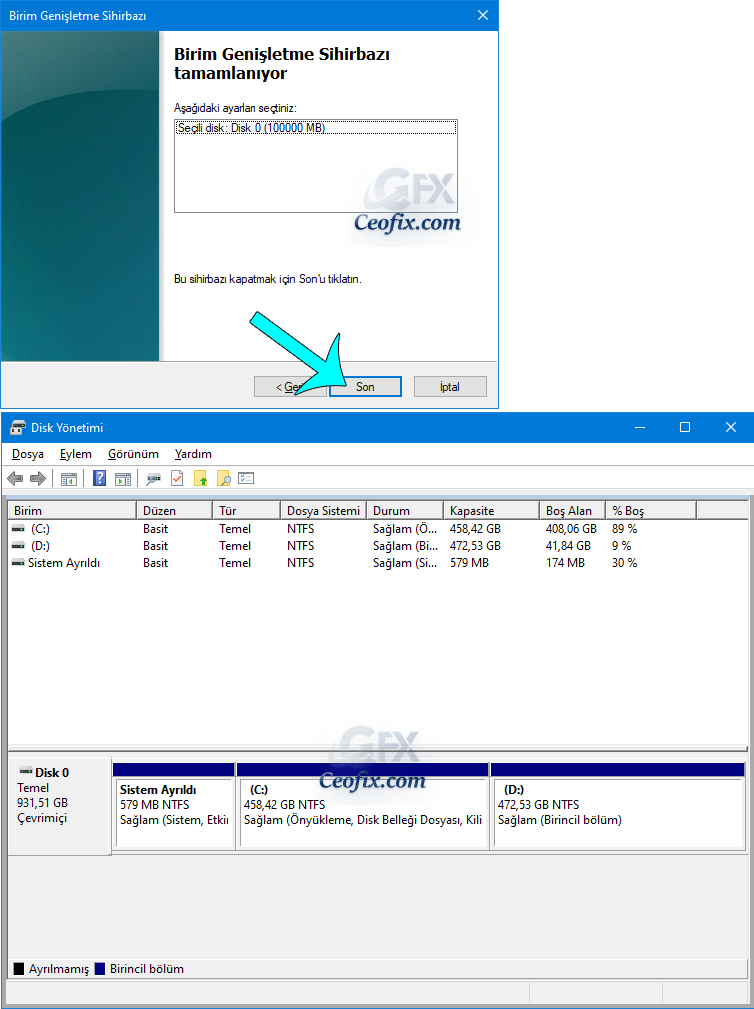Sort by the Dosya Sistemi column header
The width and height of the screenshot is (754, 1009).
pyautogui.click(x=324, y=511)
